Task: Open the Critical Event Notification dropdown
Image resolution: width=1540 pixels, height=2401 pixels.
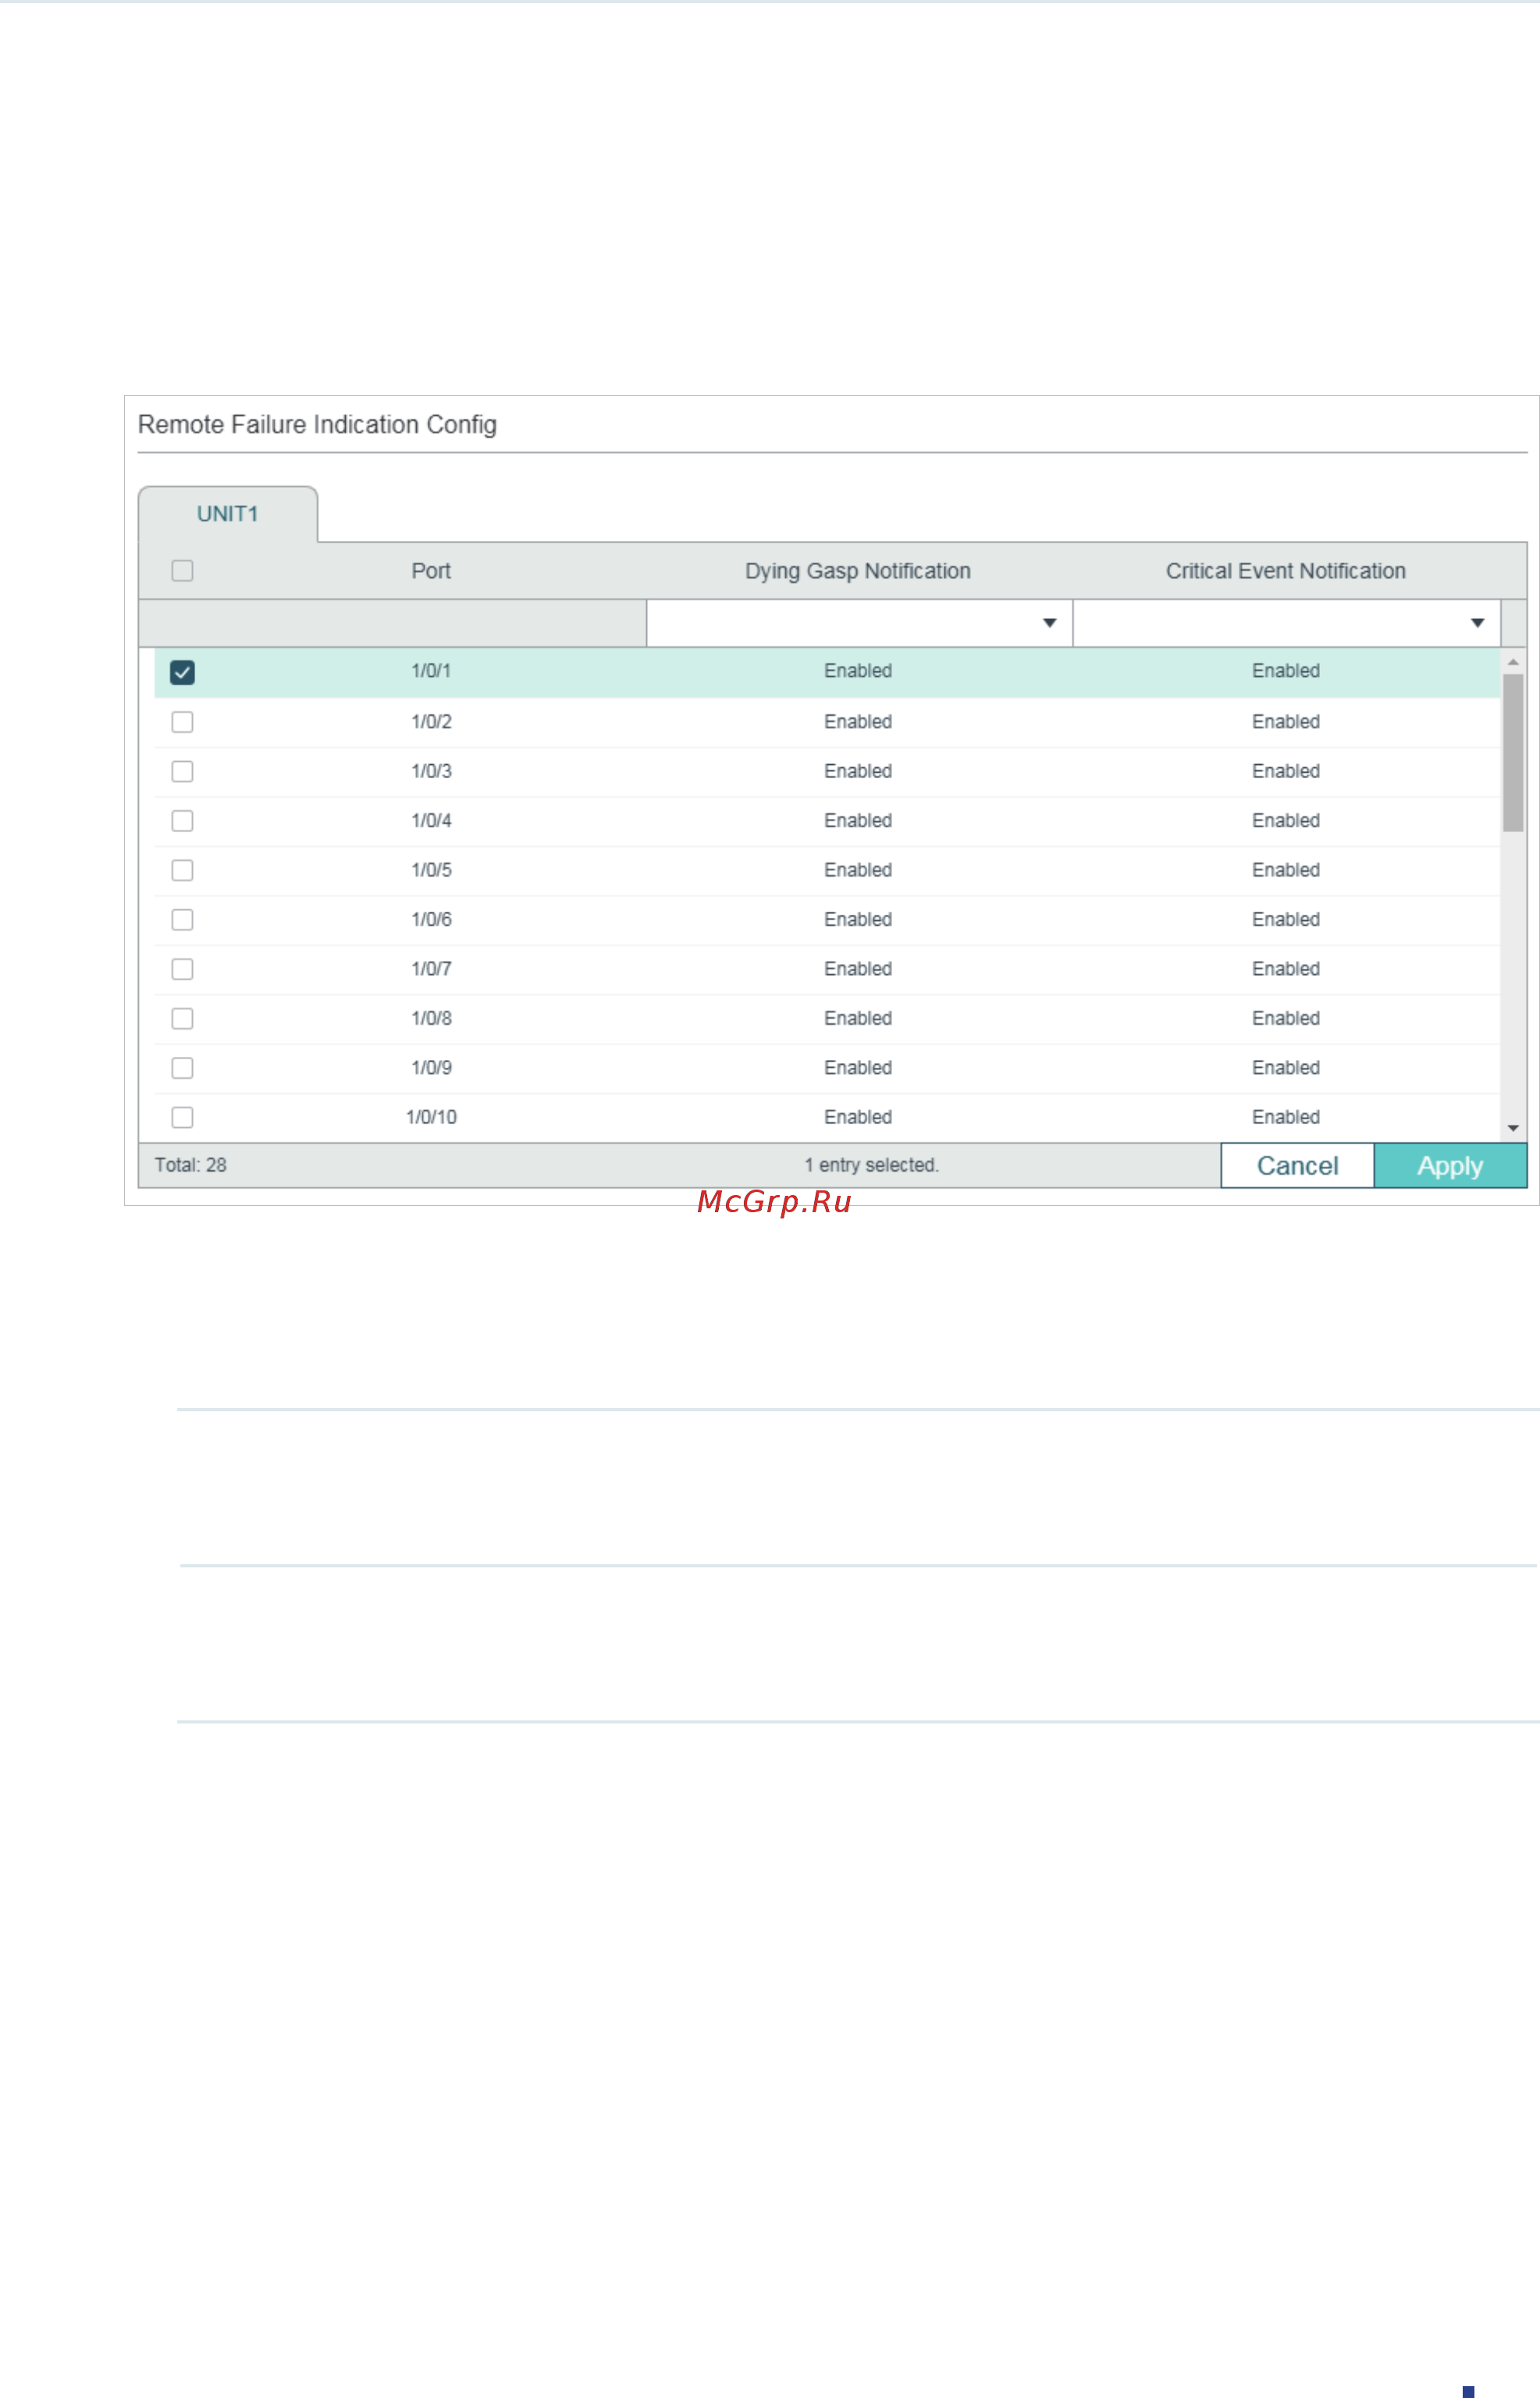Action: coord(1286,623)
